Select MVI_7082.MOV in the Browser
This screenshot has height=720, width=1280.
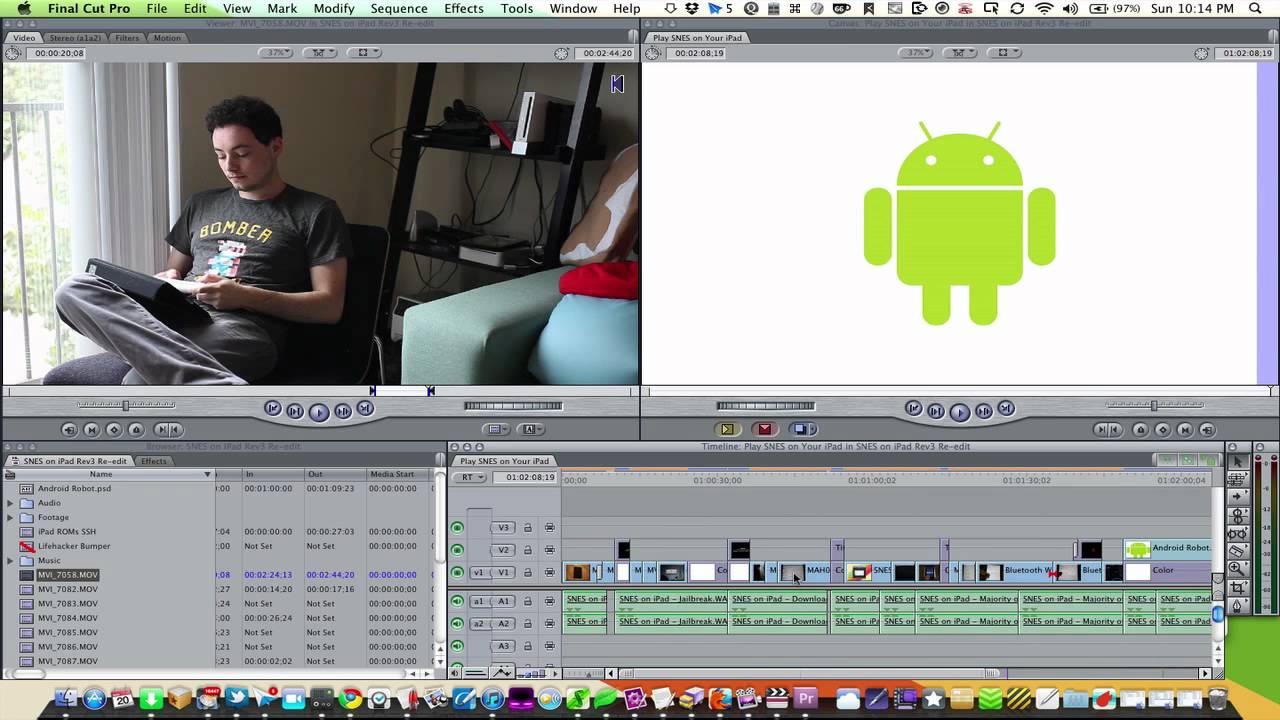(x=68, y=590)
